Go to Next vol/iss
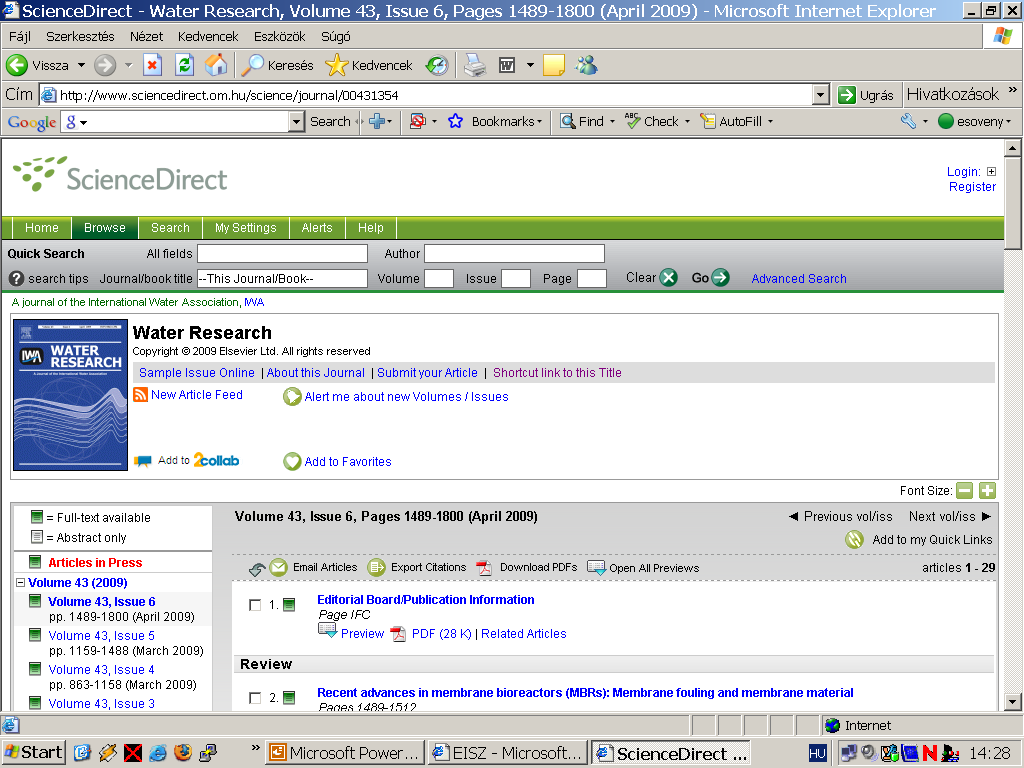Image resolution: width=1024 pixels, height=768 pixels. coord(950,517)
